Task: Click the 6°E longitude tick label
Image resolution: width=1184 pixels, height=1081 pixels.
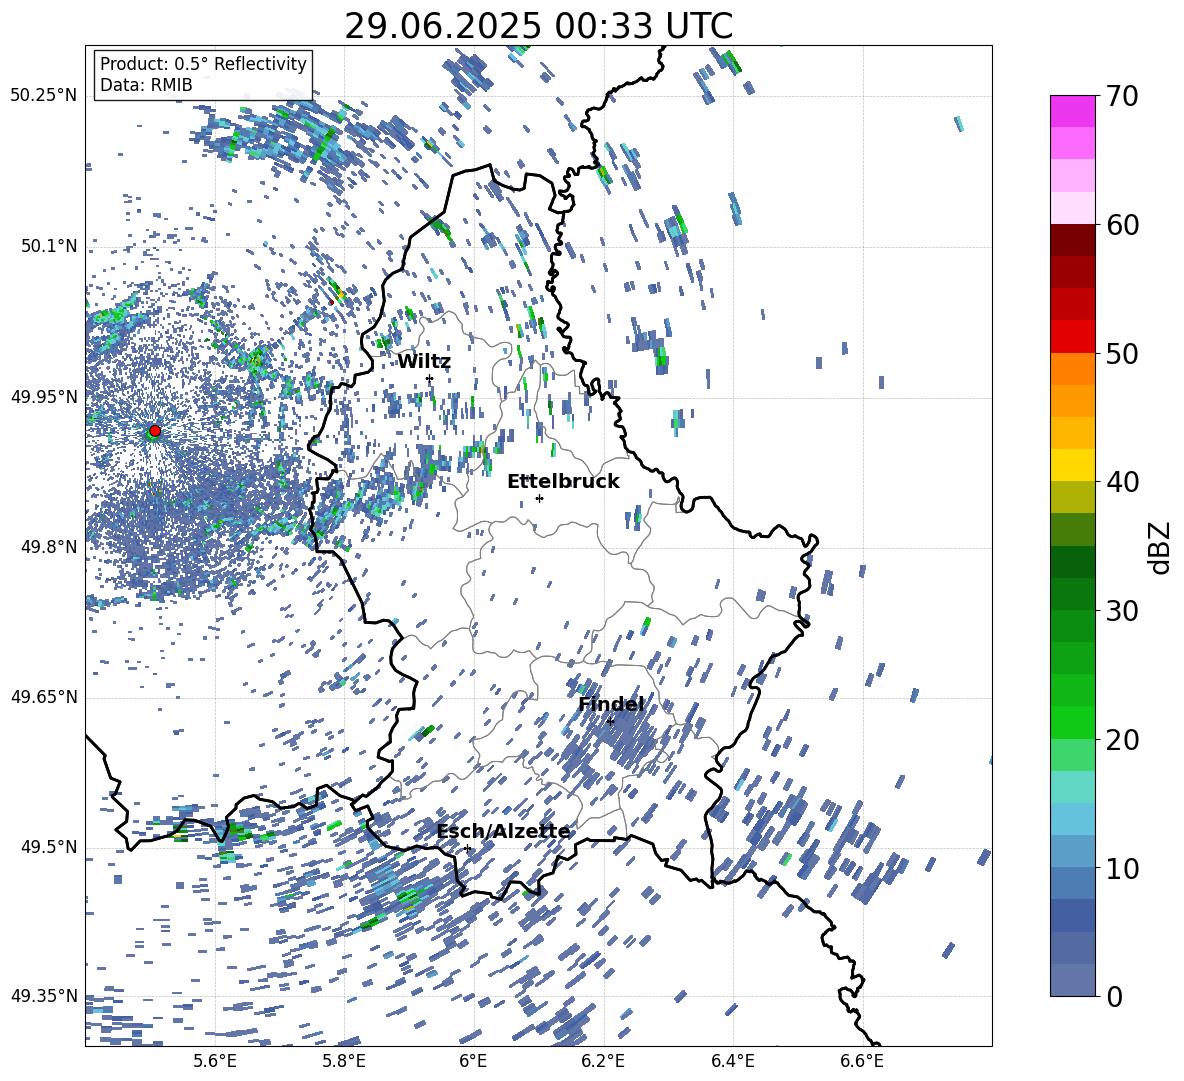Action: pos(473,1061)
